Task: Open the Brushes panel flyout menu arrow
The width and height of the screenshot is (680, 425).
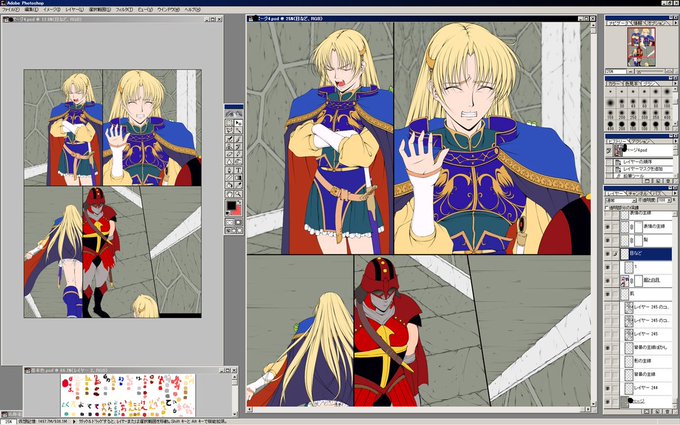Action: [x=675, y=84]
